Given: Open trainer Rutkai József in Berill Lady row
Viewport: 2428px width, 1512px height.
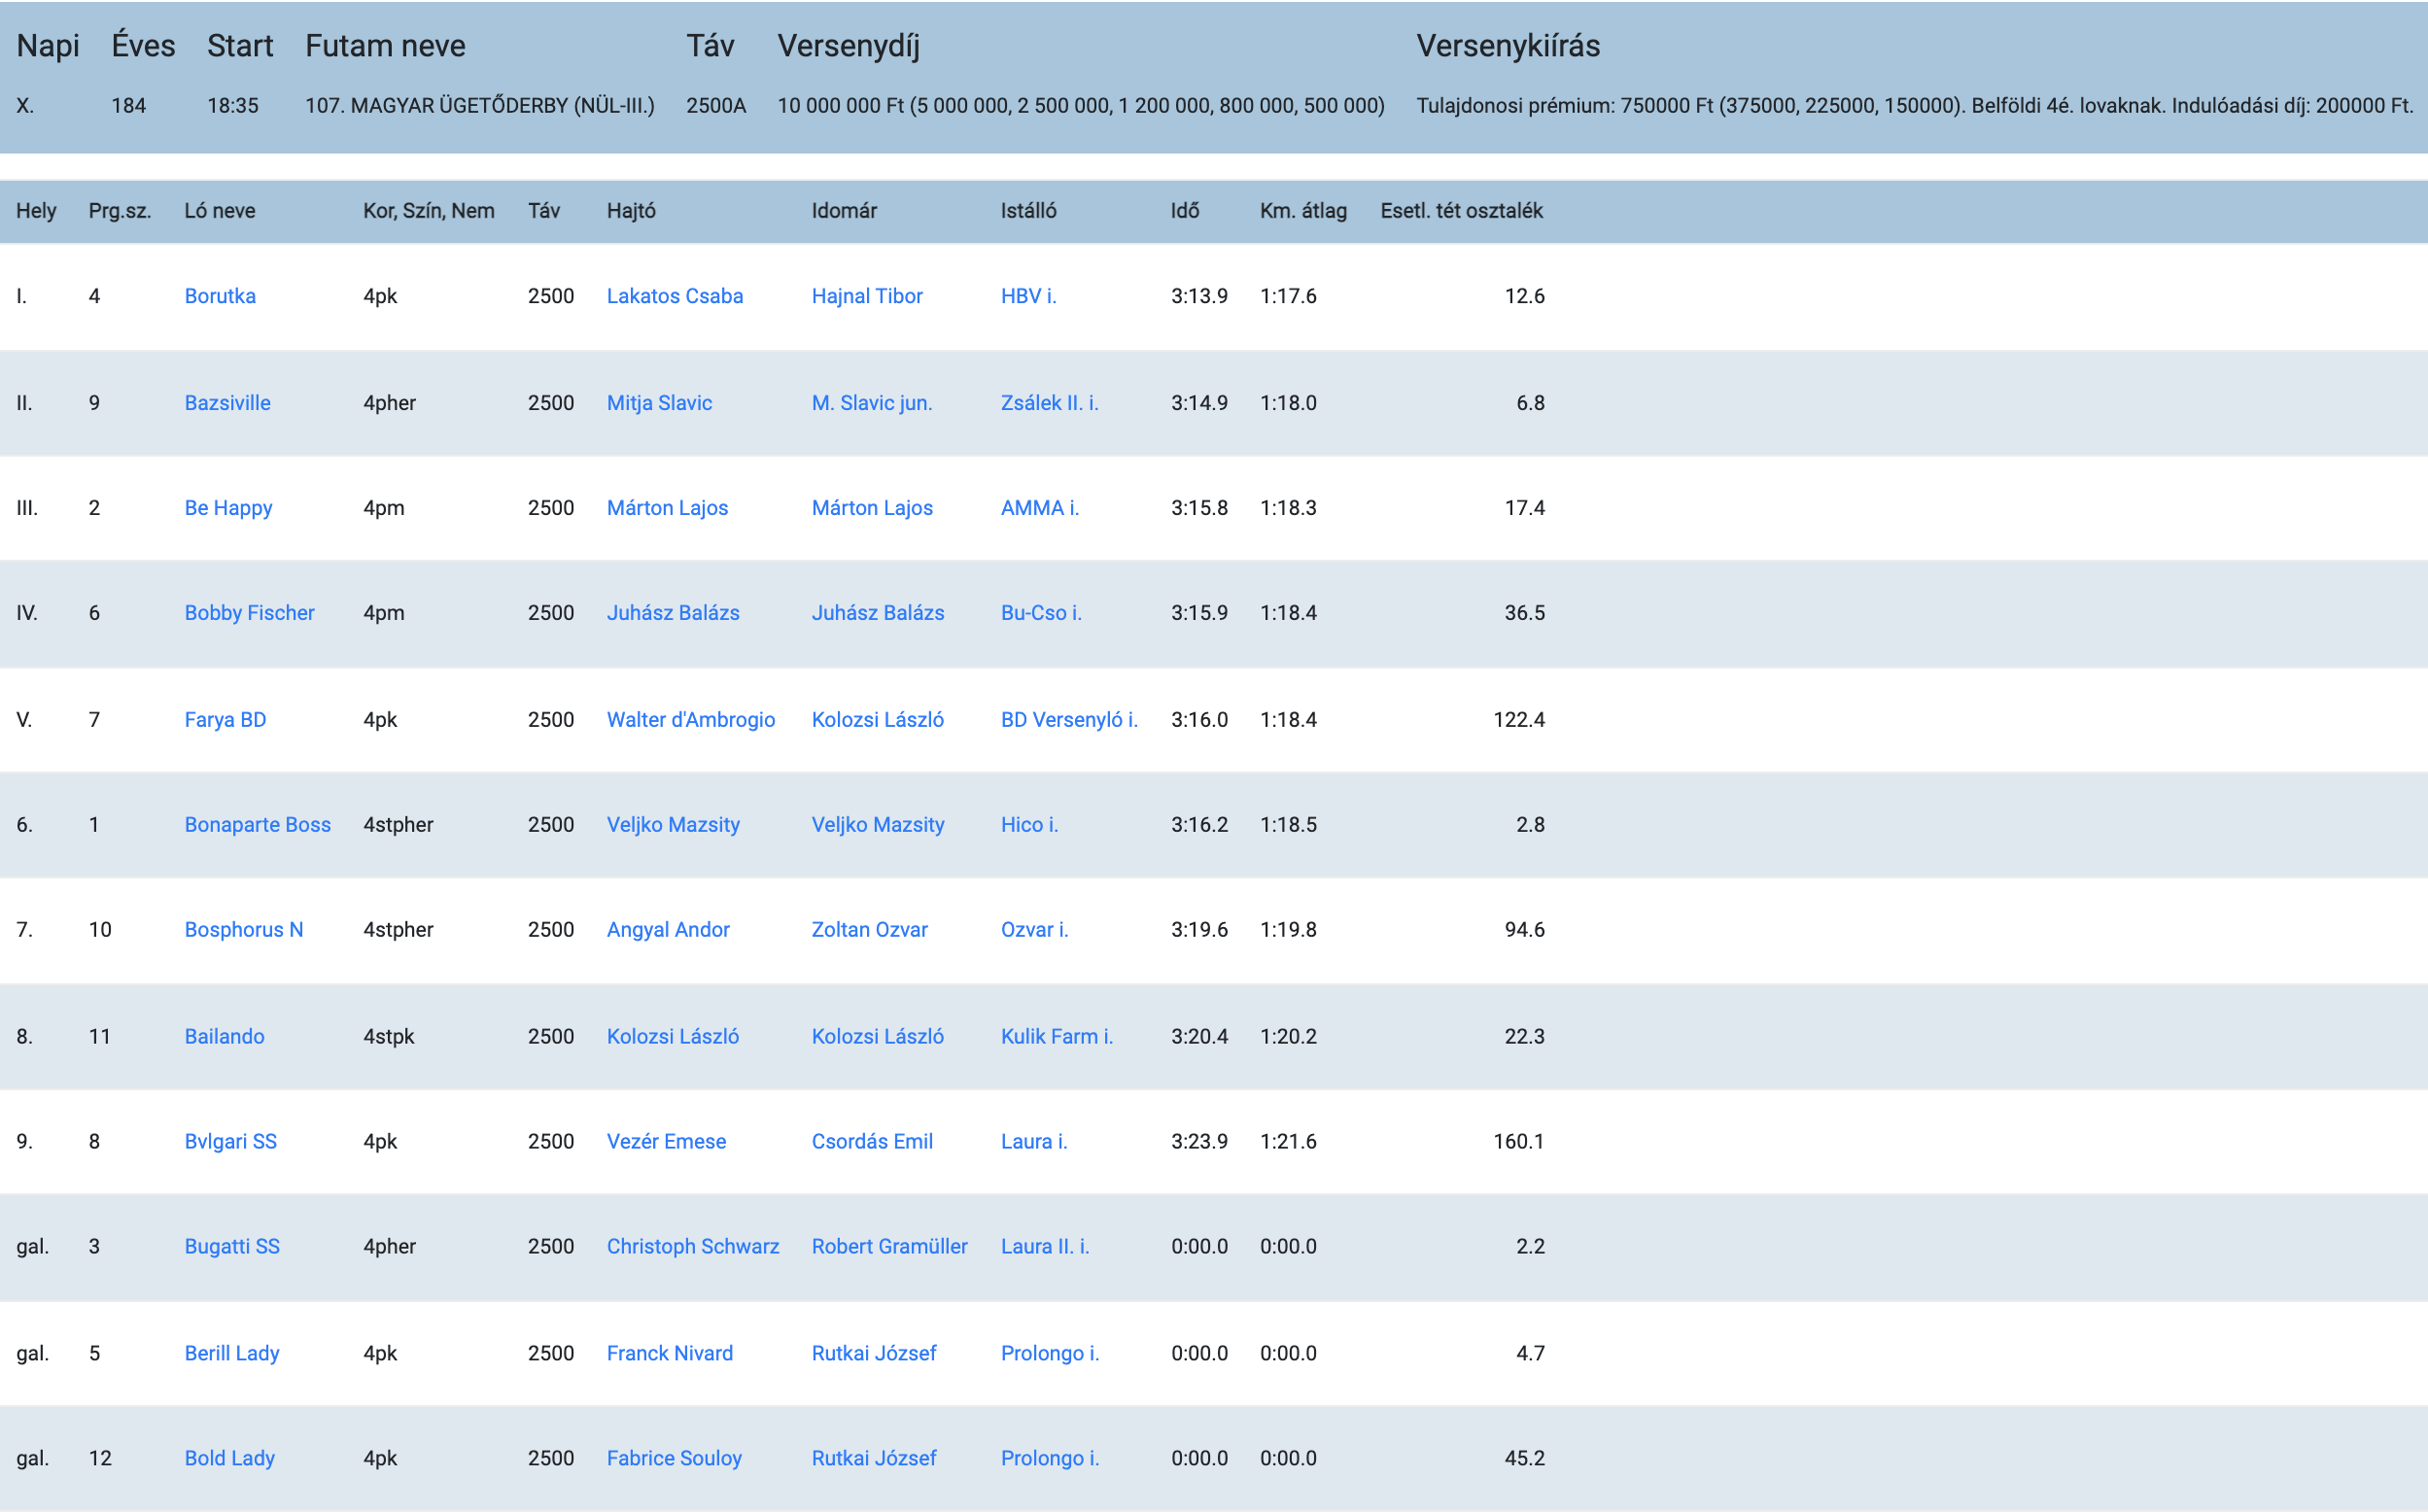Looking at the screenshot, I should [x=874, y=1354].
